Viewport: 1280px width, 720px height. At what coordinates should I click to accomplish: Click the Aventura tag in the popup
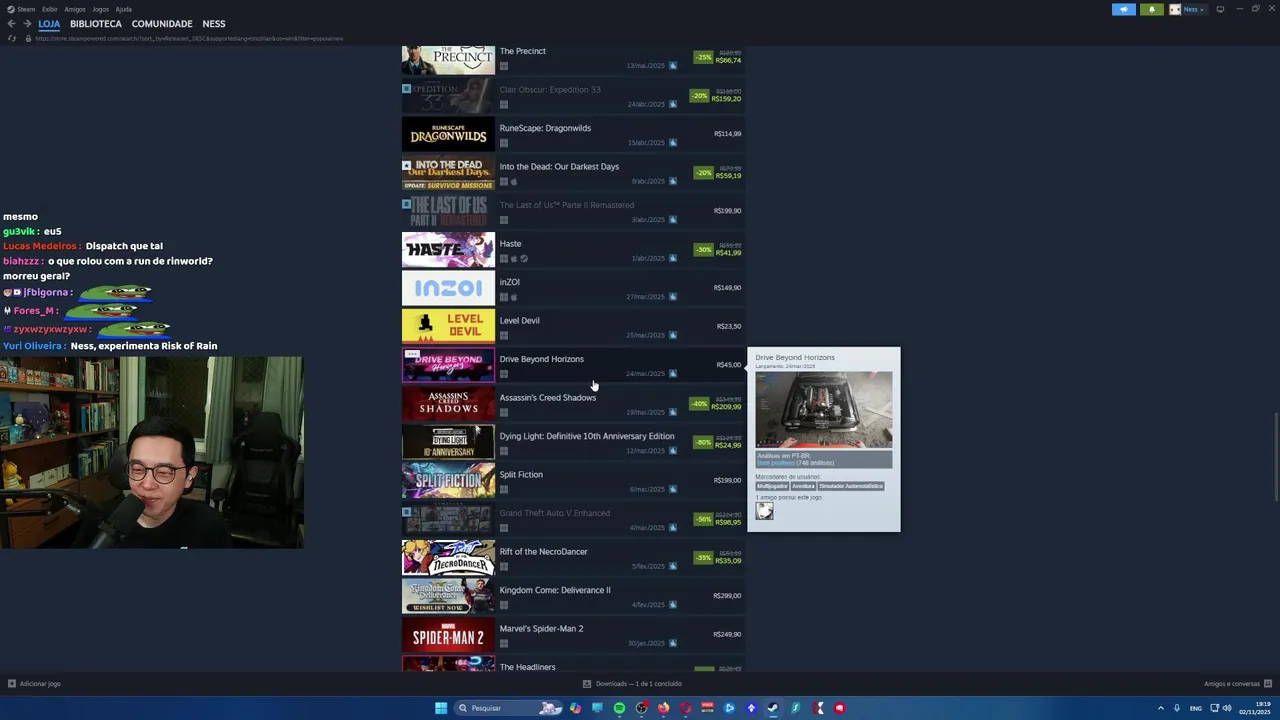[803, 486]
